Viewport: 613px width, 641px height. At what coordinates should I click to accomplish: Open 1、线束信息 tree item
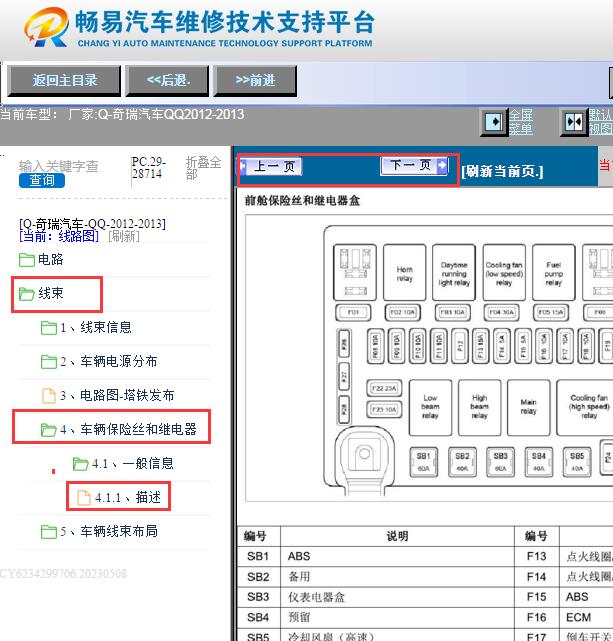point(96,327)
